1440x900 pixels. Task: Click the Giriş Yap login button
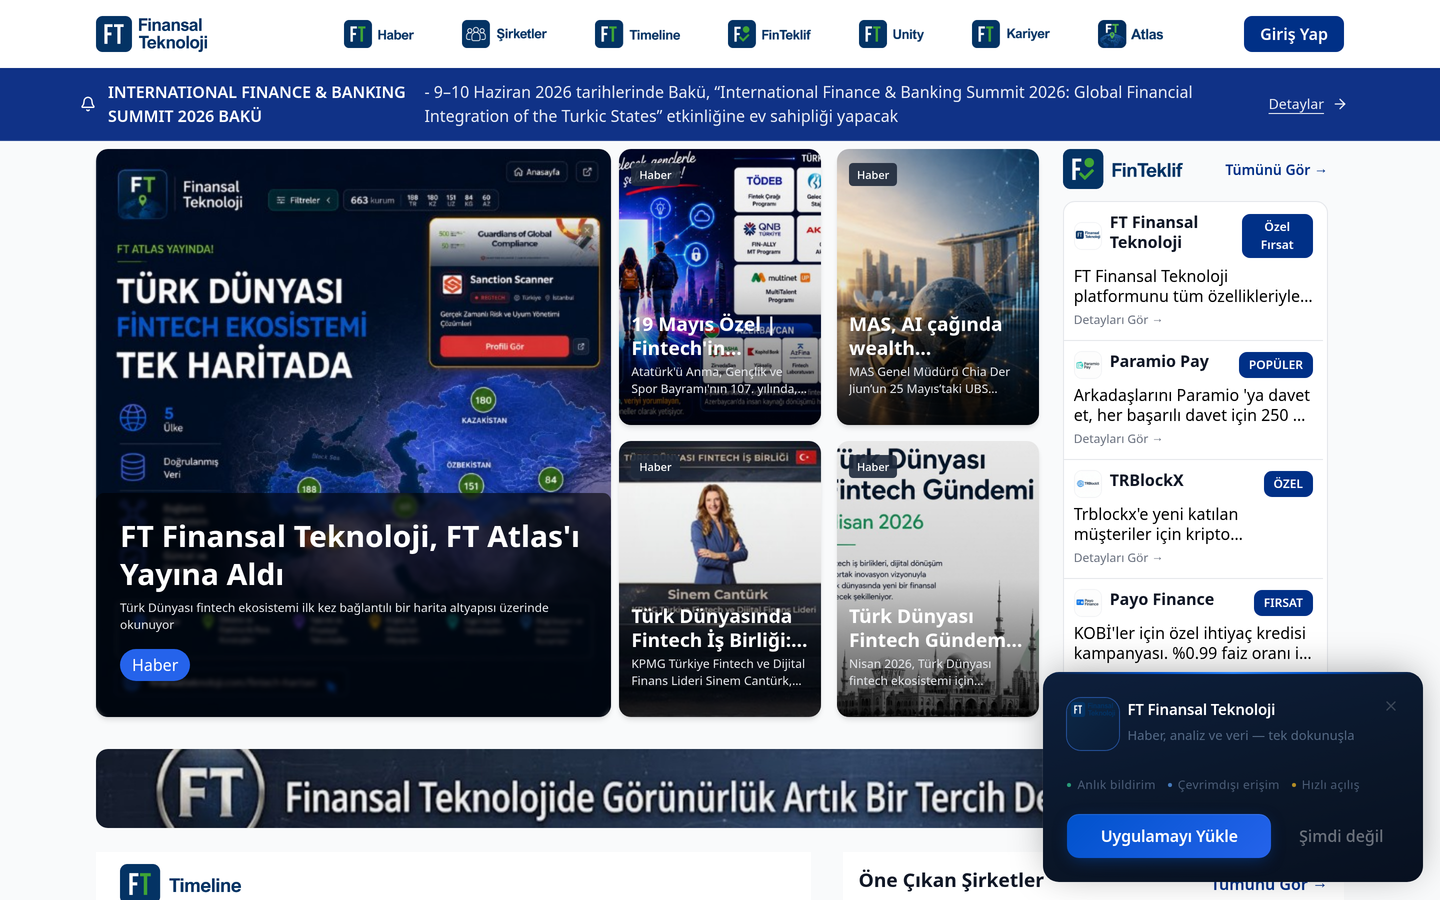[x=1294, y=34]
